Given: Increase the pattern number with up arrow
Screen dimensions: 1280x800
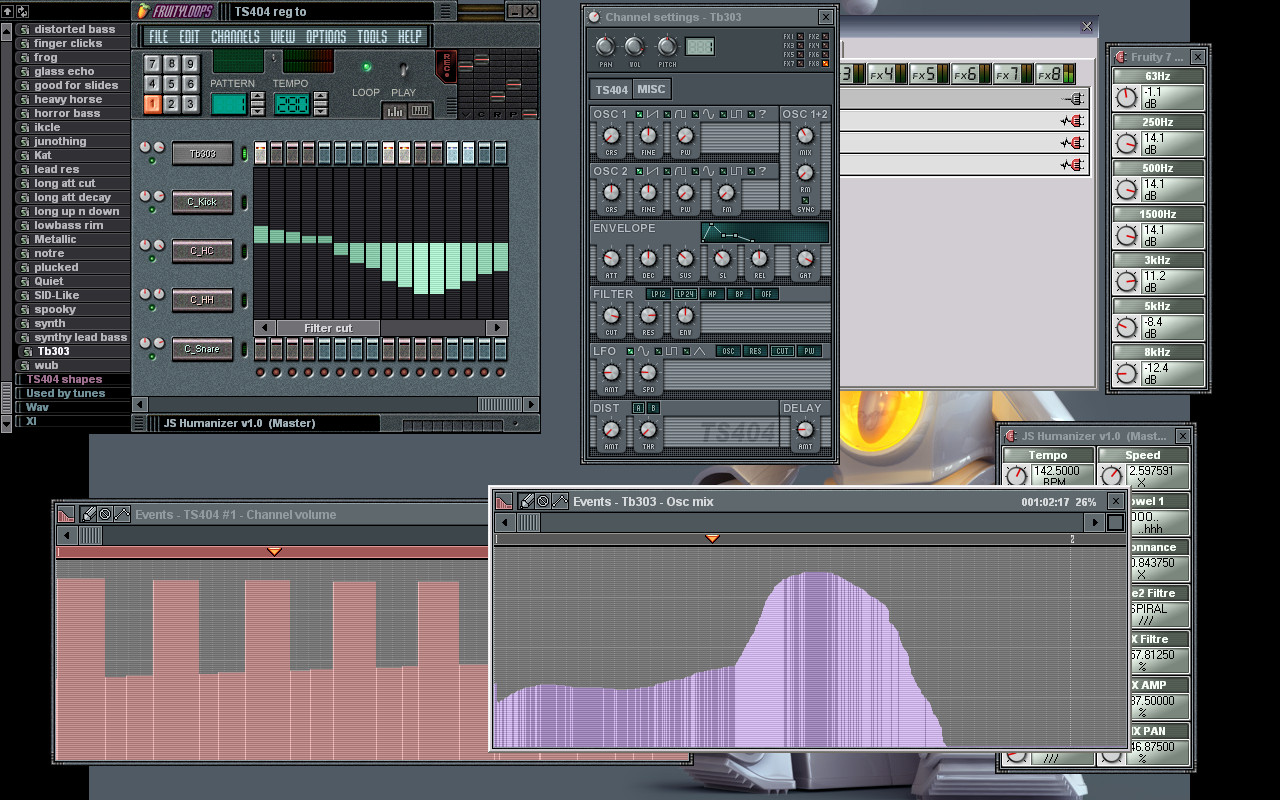Looking at the screenshot, I should coord(257,98).
